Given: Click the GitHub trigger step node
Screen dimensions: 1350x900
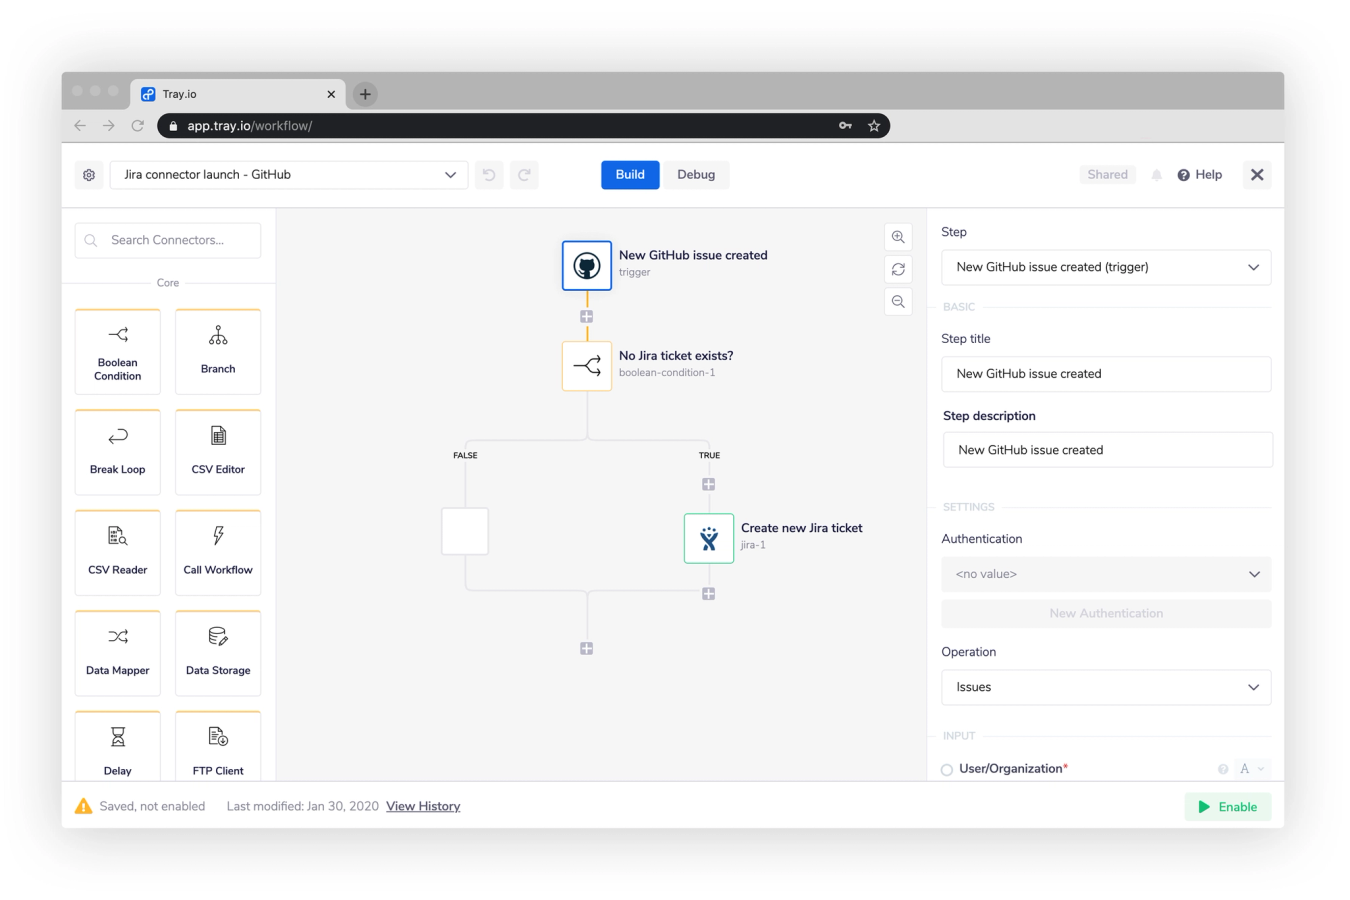Looking at the screenshot, I should coord(587,265).
